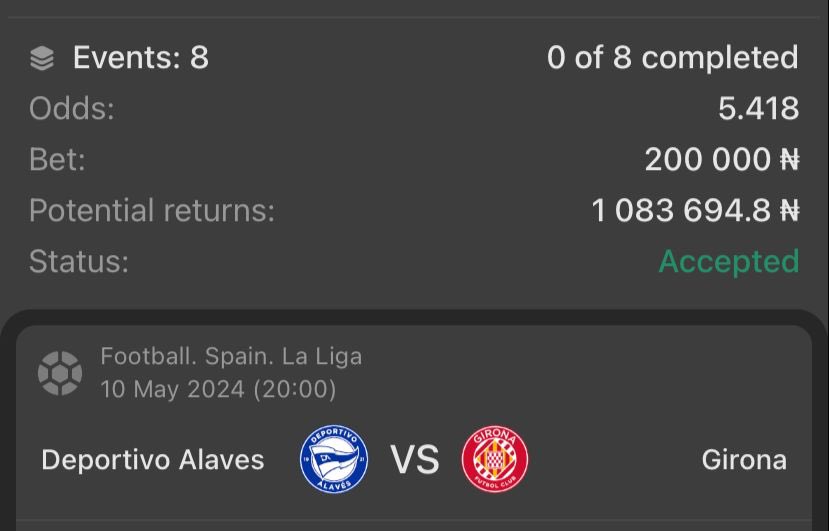Click the "0 of 8 completed" text
829x531 pixels.
point(672,58)
